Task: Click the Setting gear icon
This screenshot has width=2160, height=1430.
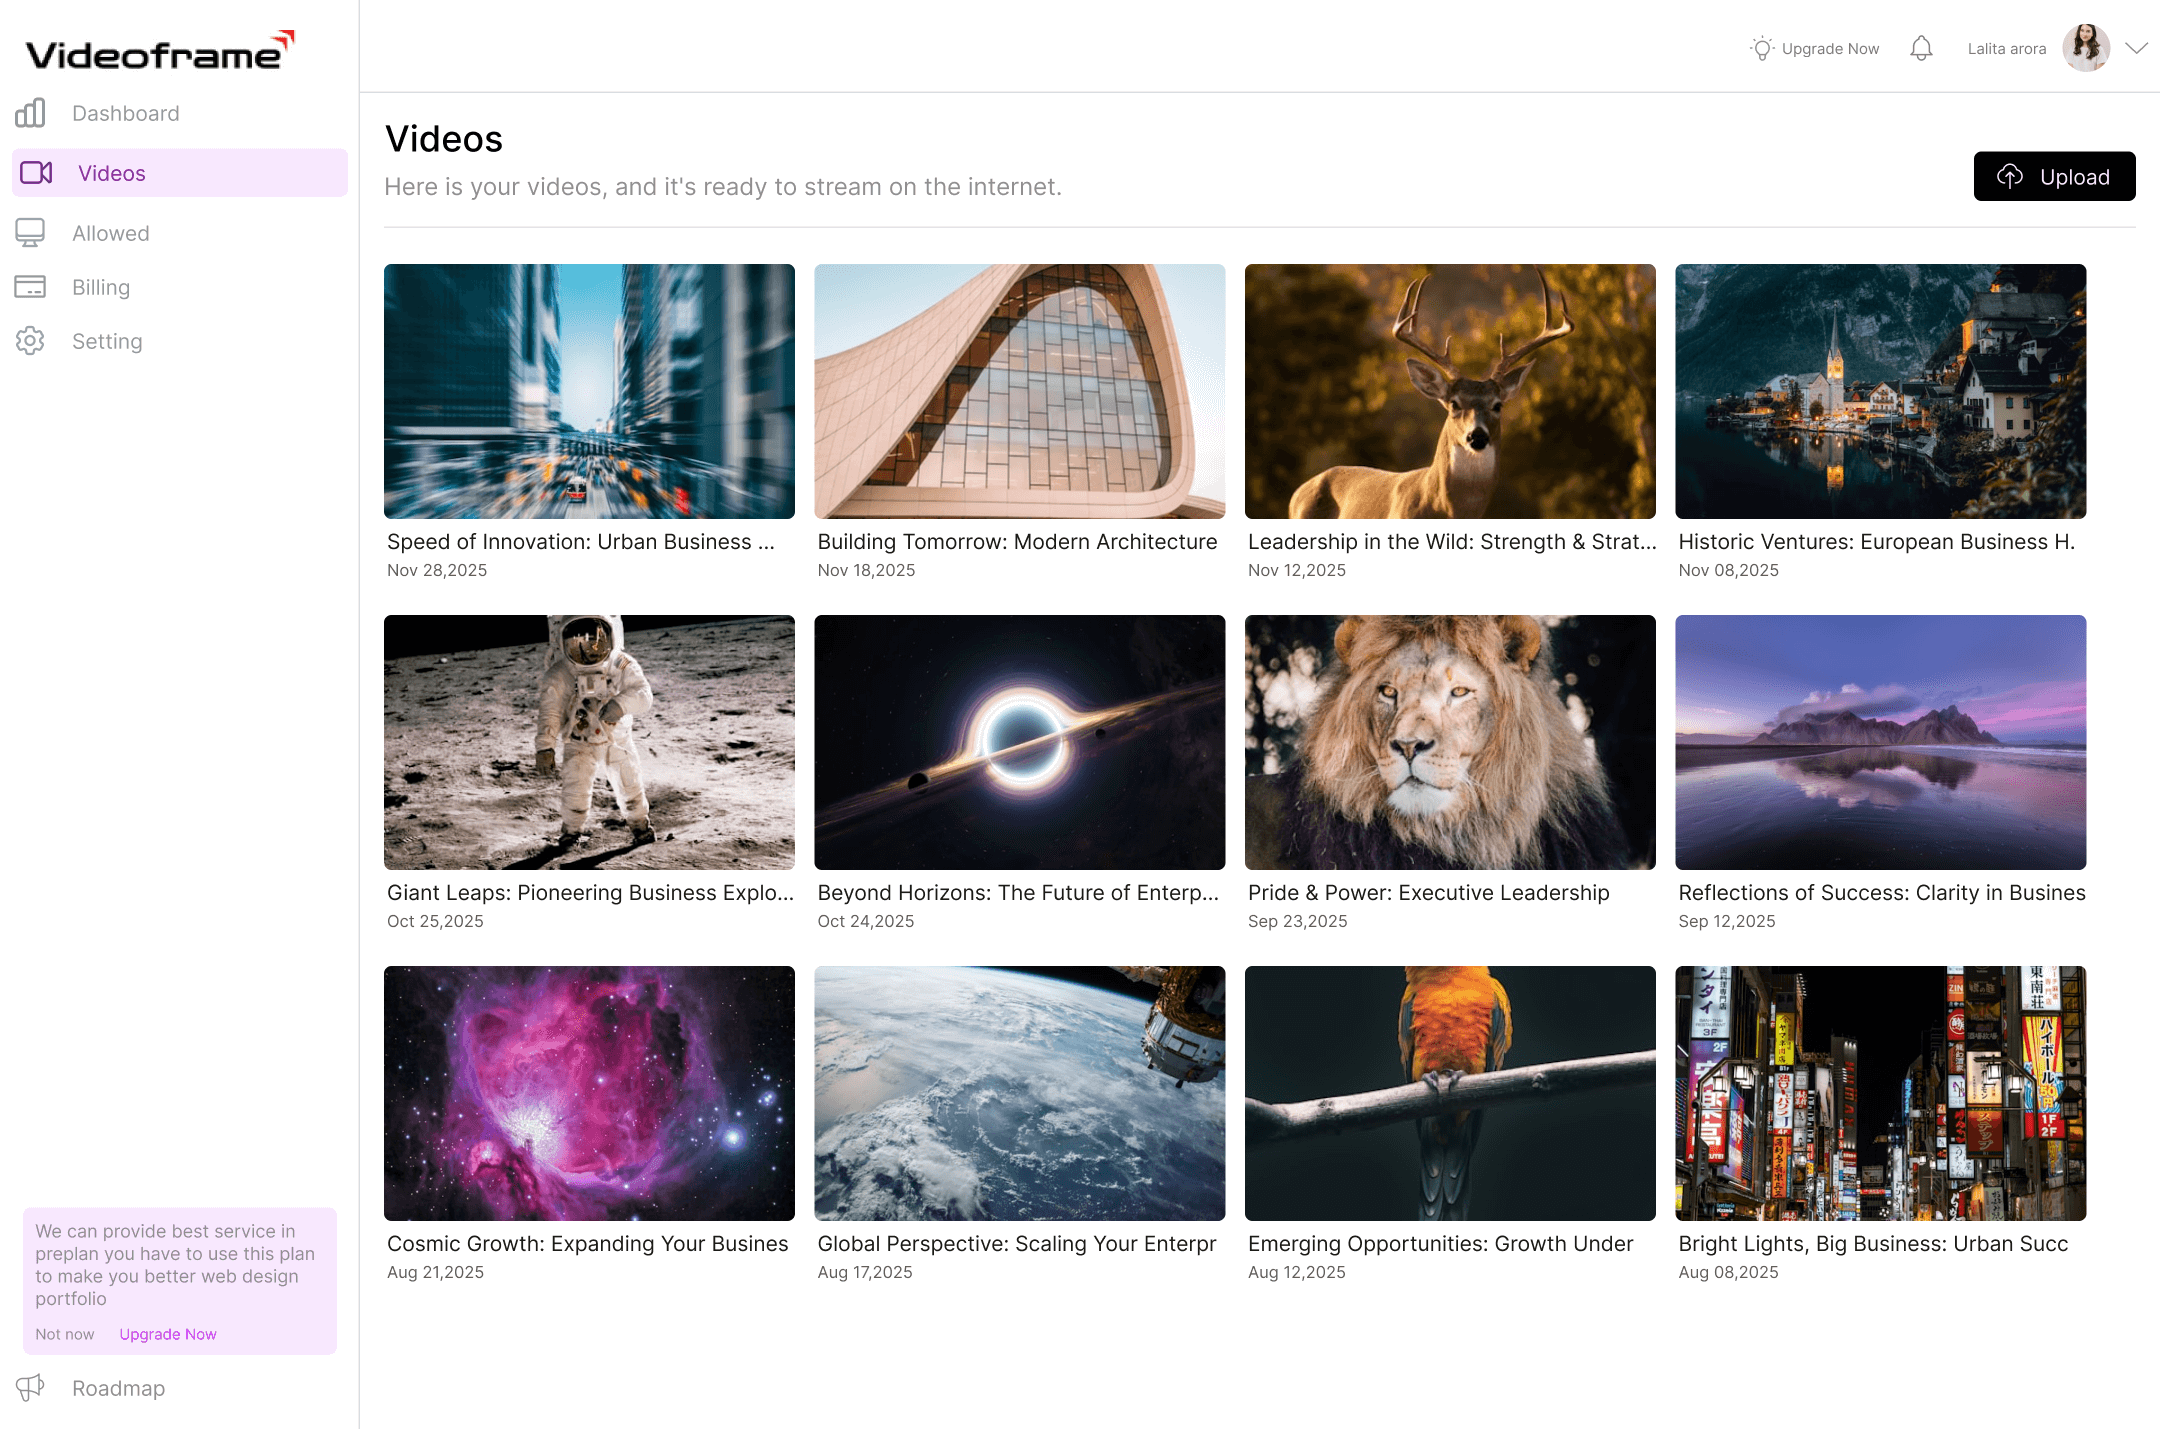Action: [x=30, y=341]
